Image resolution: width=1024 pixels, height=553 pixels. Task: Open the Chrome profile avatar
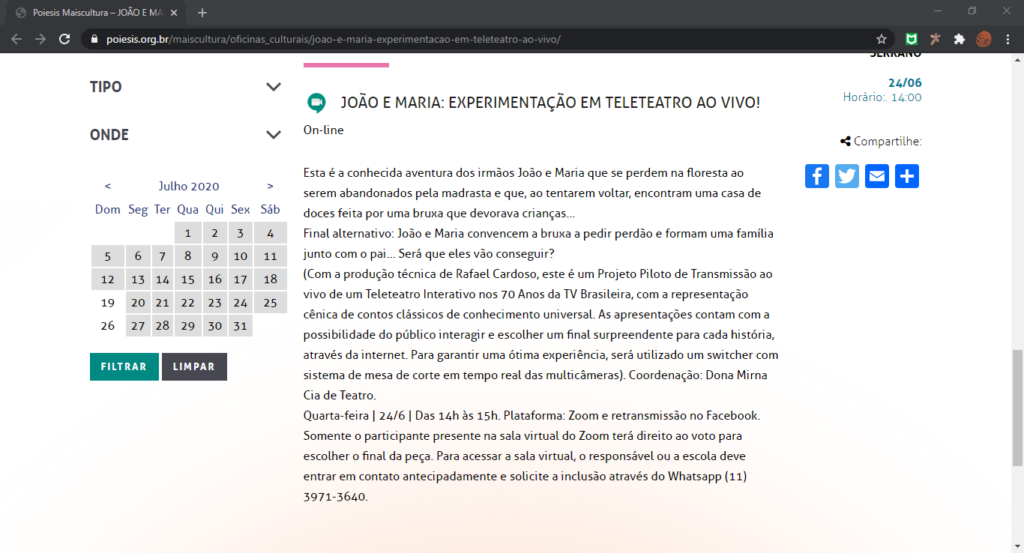(x=984, y=39)
